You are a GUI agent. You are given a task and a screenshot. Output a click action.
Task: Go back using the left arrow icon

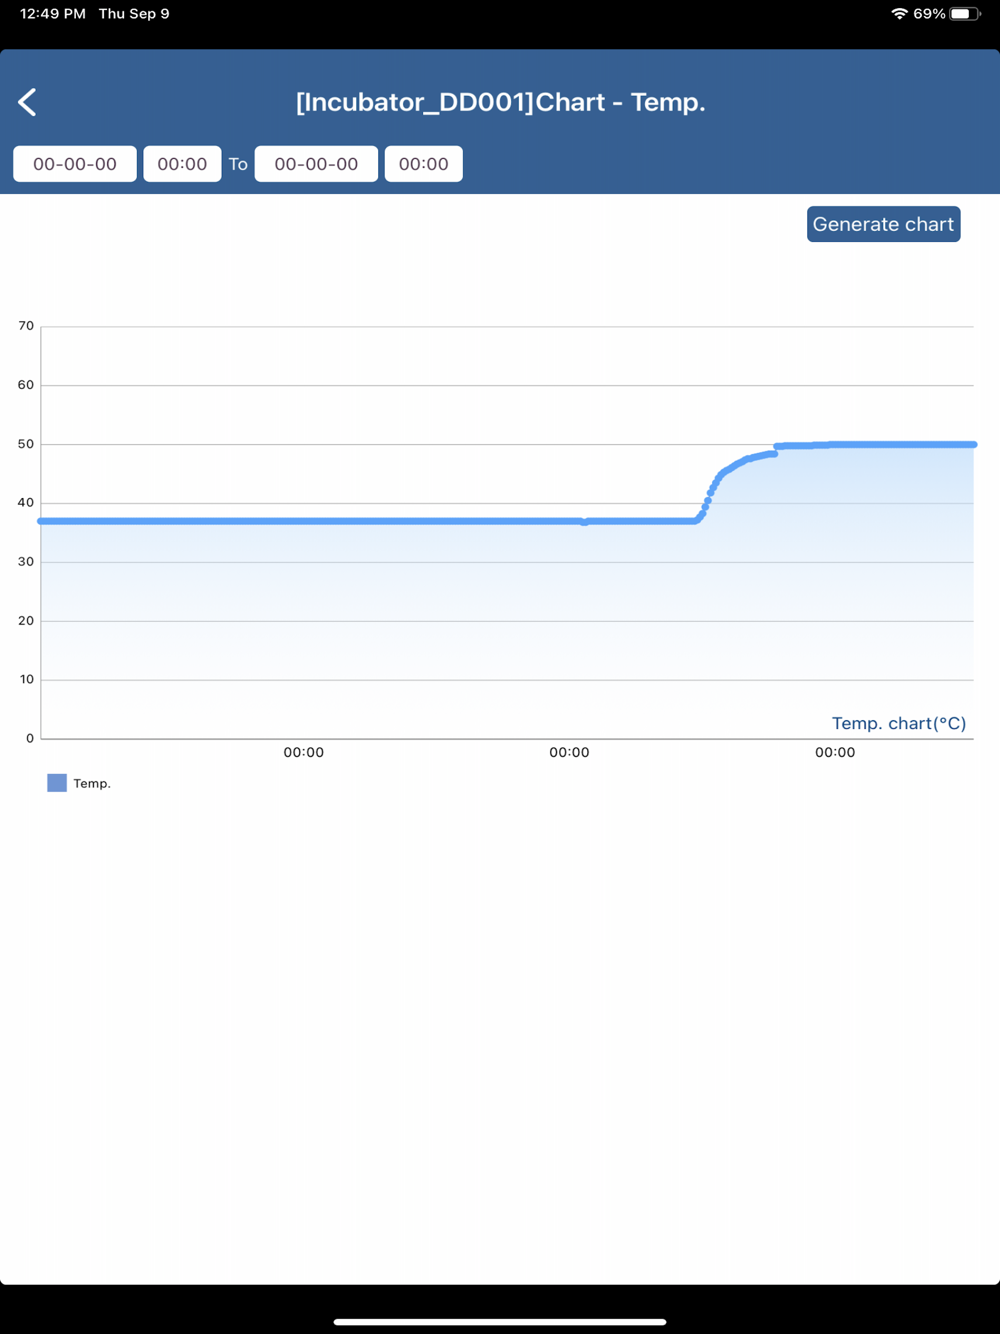[27, 102]
